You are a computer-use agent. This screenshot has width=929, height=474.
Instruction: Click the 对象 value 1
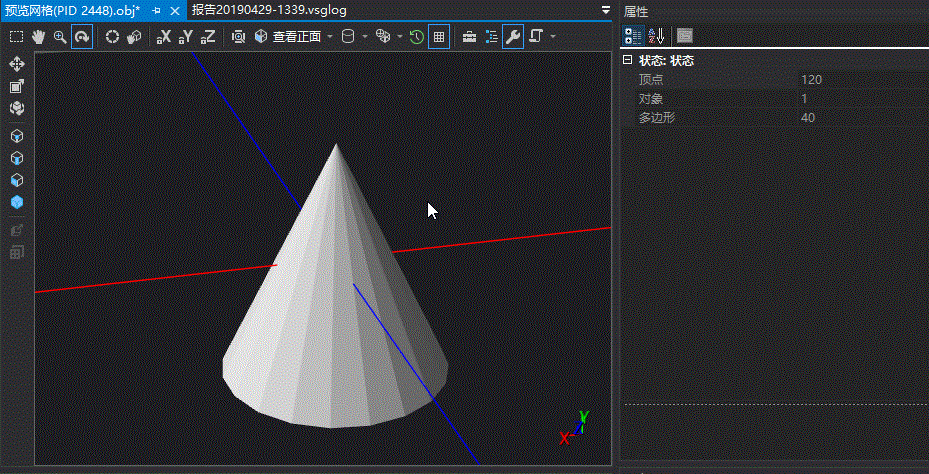pyautogui.click(x=804, y=98)
